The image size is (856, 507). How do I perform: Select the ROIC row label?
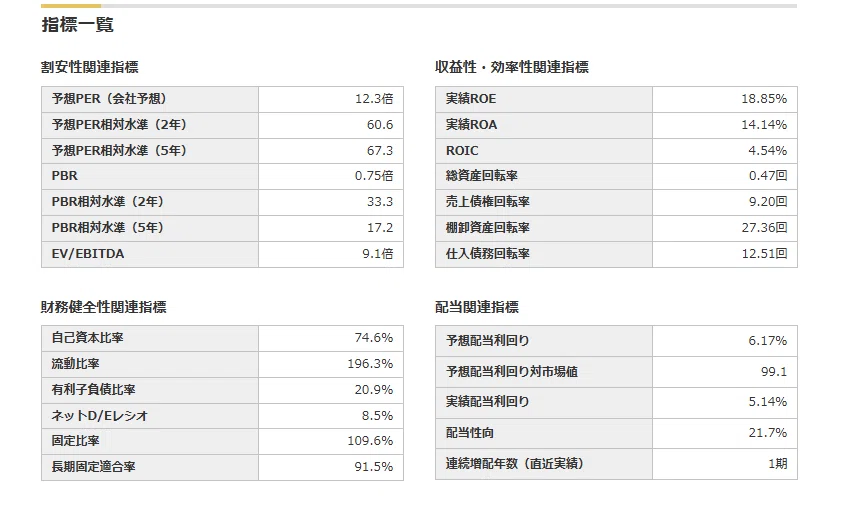click(x=462, y=151)
